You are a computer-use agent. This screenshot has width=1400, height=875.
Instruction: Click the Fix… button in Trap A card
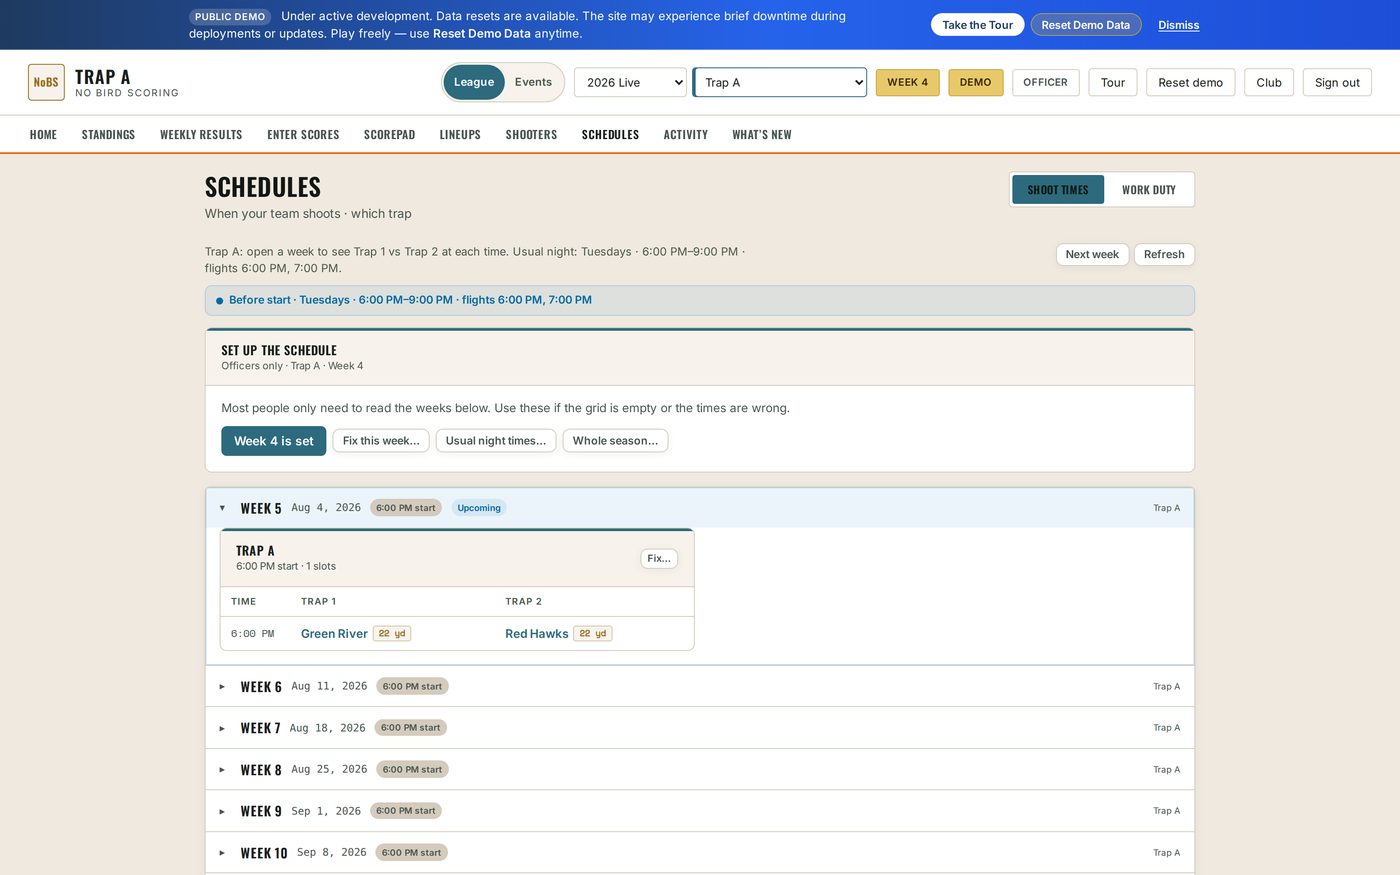point(659,559)
